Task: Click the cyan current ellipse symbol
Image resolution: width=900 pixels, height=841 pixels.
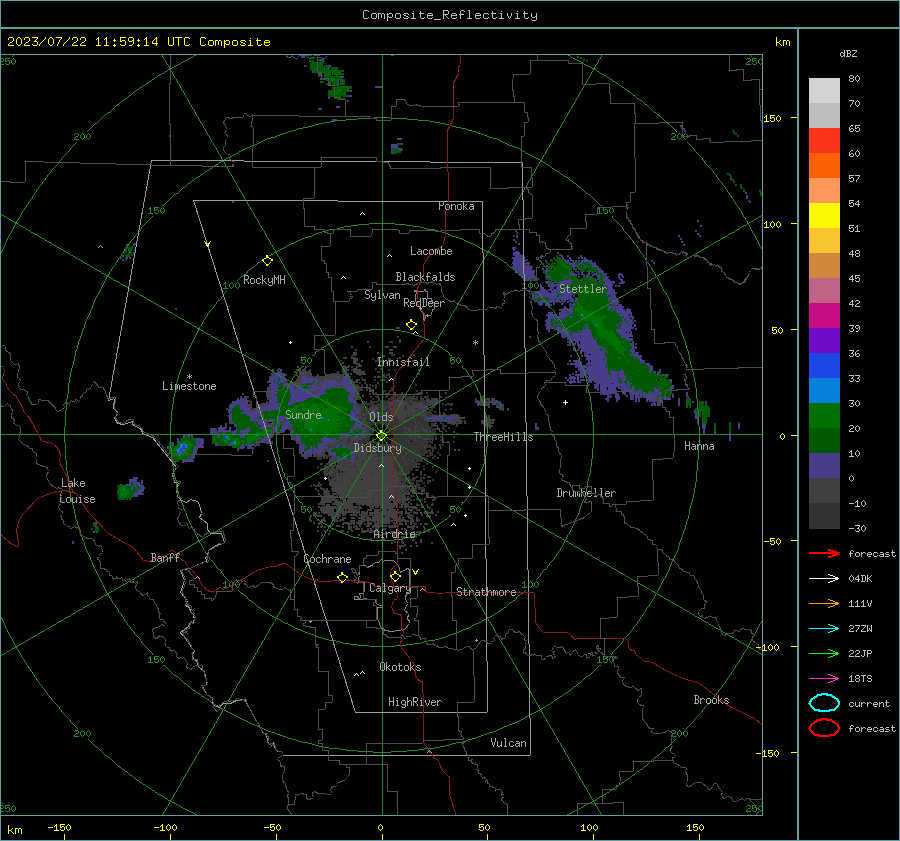Action: coord(824,703)
